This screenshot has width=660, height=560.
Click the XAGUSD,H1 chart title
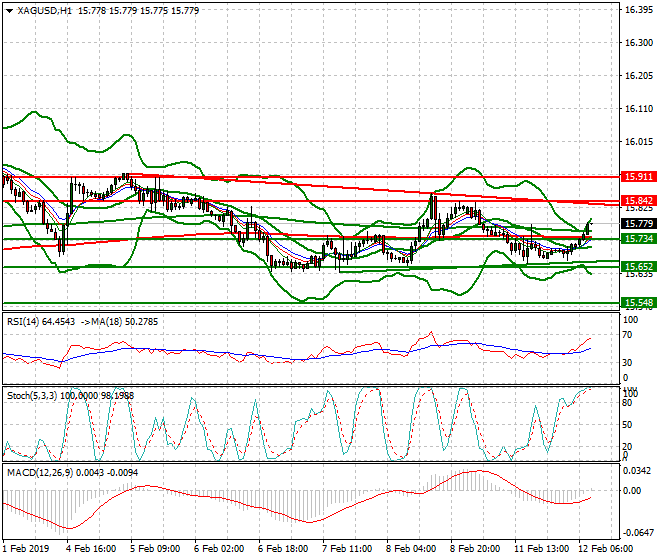(43, 10)
